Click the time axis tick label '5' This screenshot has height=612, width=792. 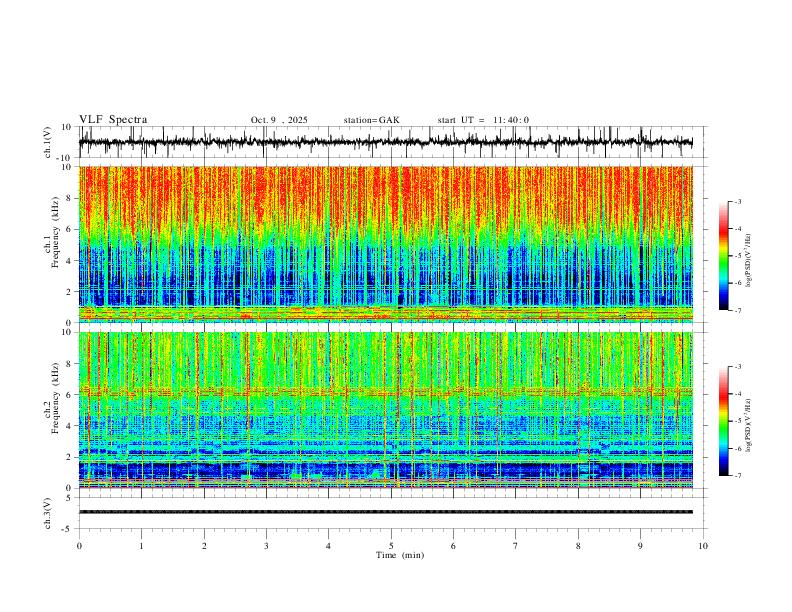(x=391, y=546)
